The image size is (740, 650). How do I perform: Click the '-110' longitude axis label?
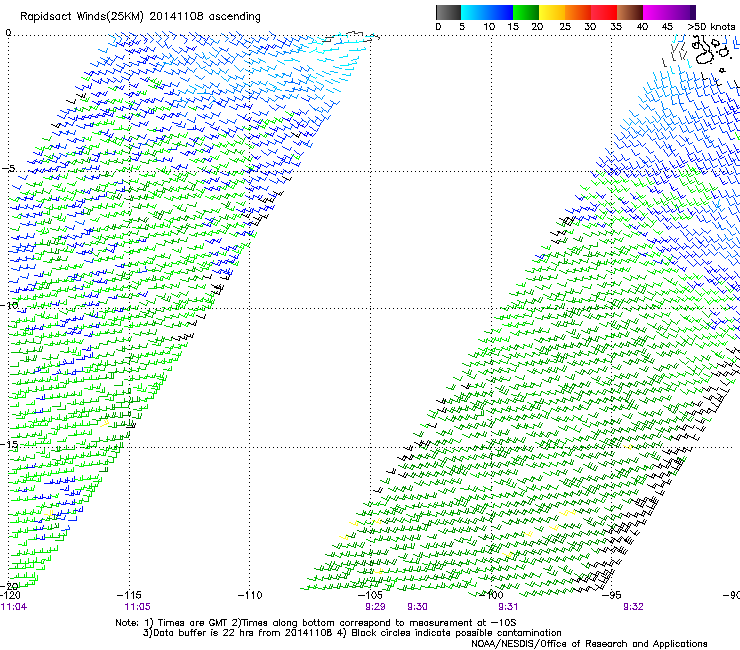[250, 595]
